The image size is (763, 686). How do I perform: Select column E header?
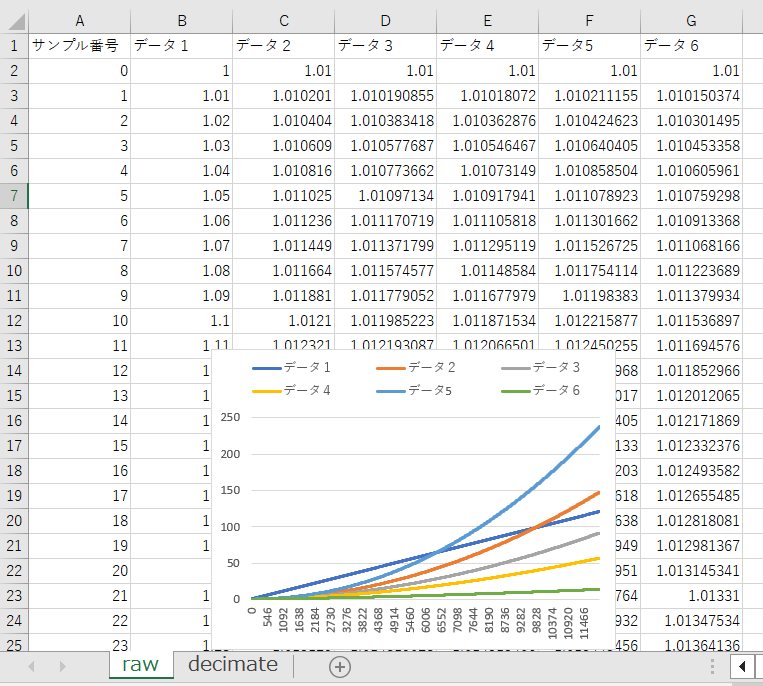pos(488,21)
